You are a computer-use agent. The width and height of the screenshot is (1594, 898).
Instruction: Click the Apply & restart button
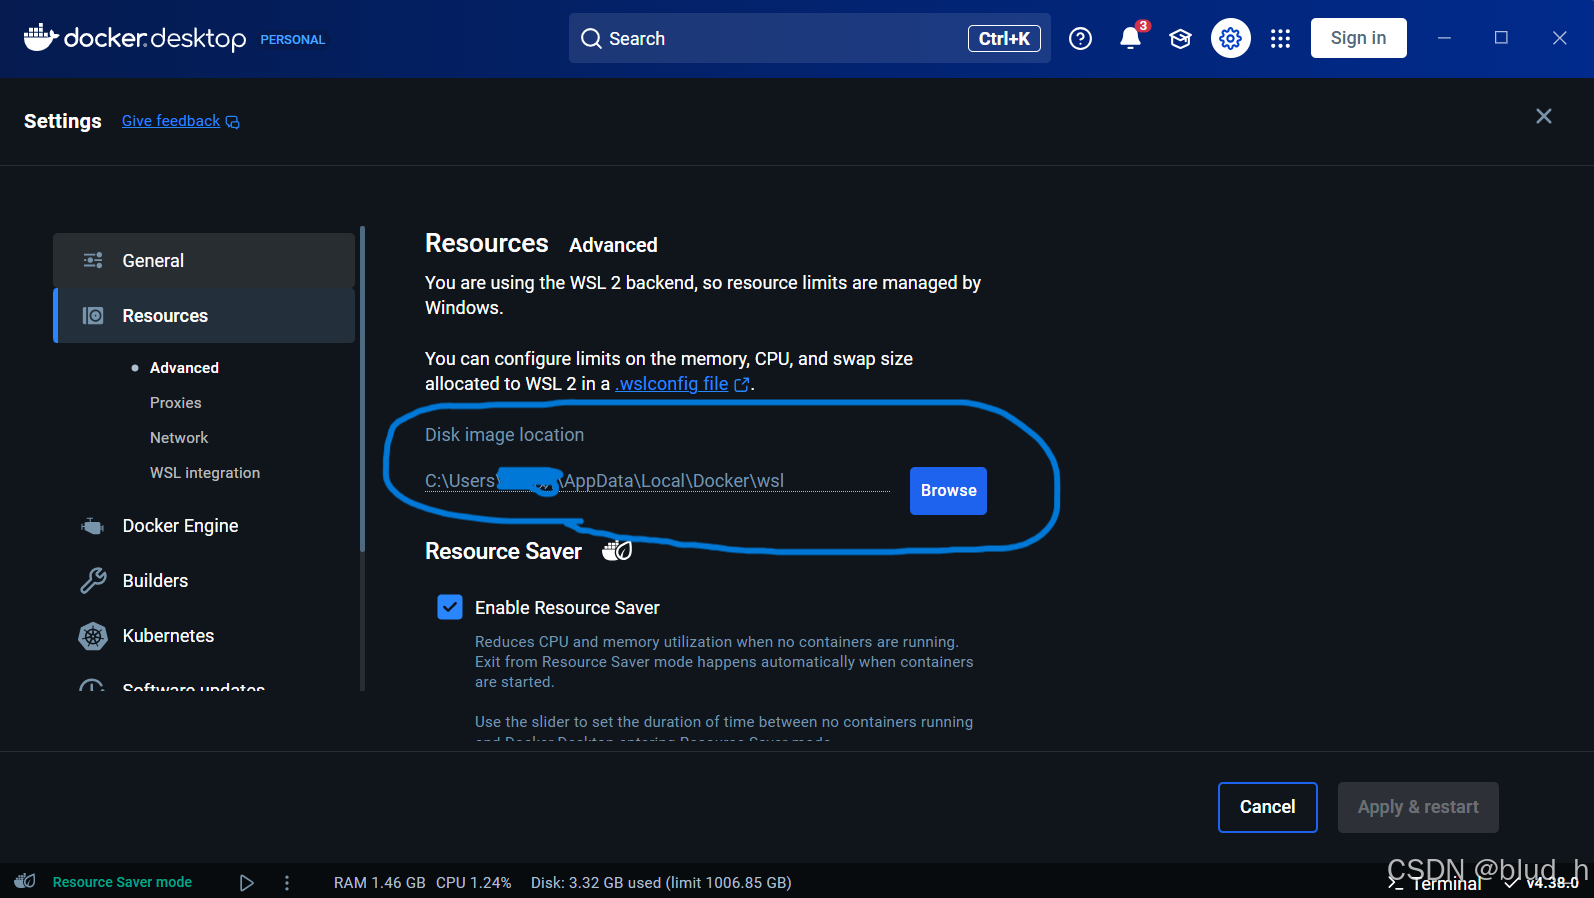[1418, 807]
